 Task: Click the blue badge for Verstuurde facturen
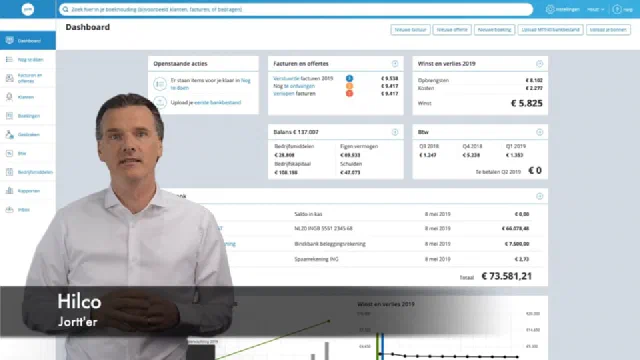(349, 78)
